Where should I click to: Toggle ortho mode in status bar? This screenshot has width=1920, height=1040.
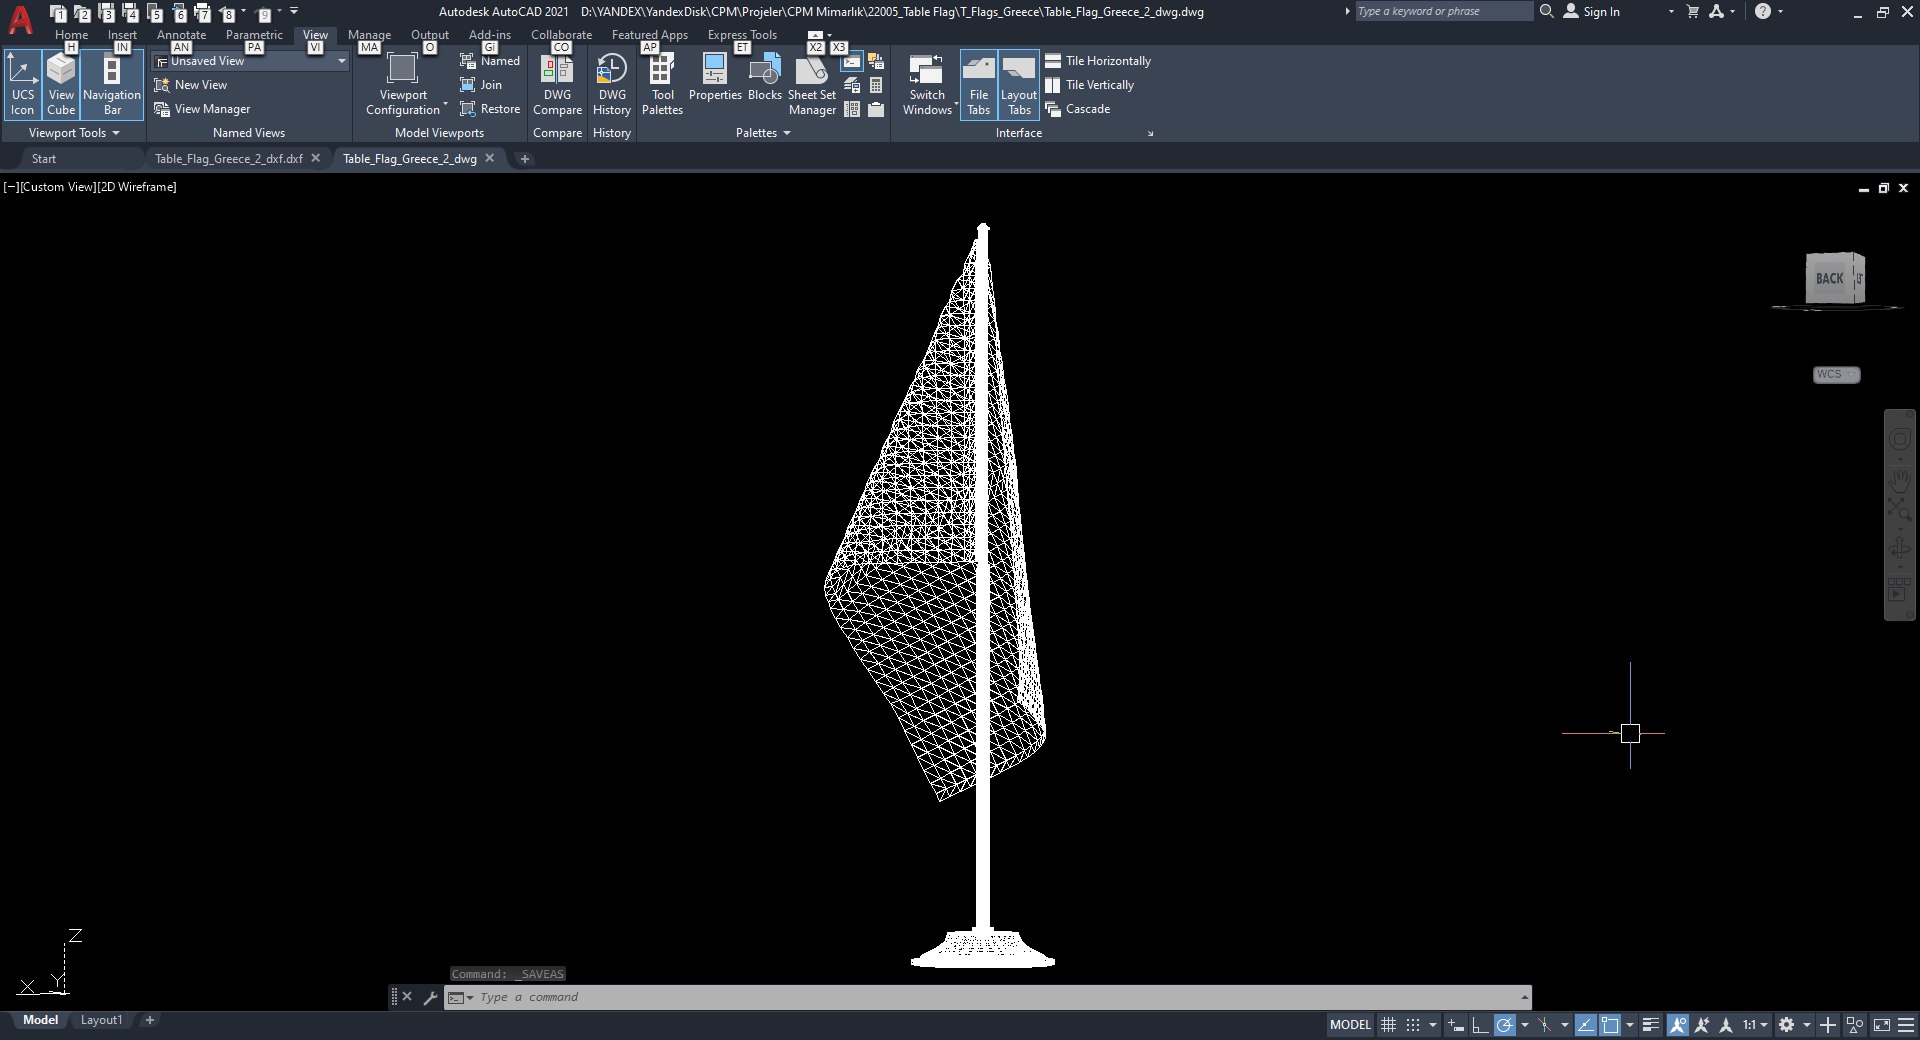[x=1480, y=1025]
